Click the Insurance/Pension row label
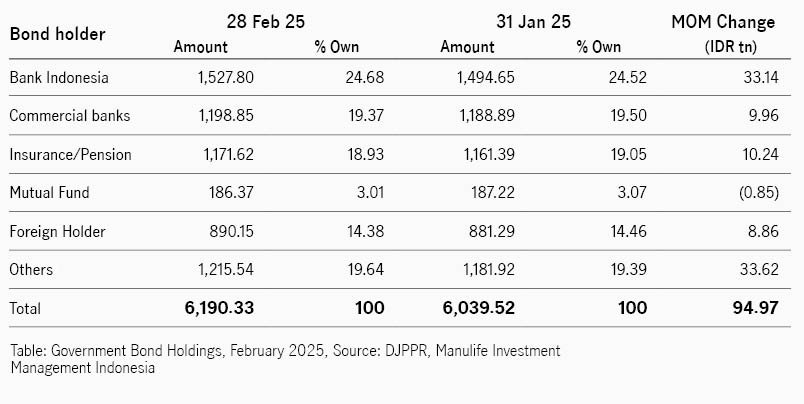Image resolution: width=804 pixels, height=404 pixels. coord(71,154)
